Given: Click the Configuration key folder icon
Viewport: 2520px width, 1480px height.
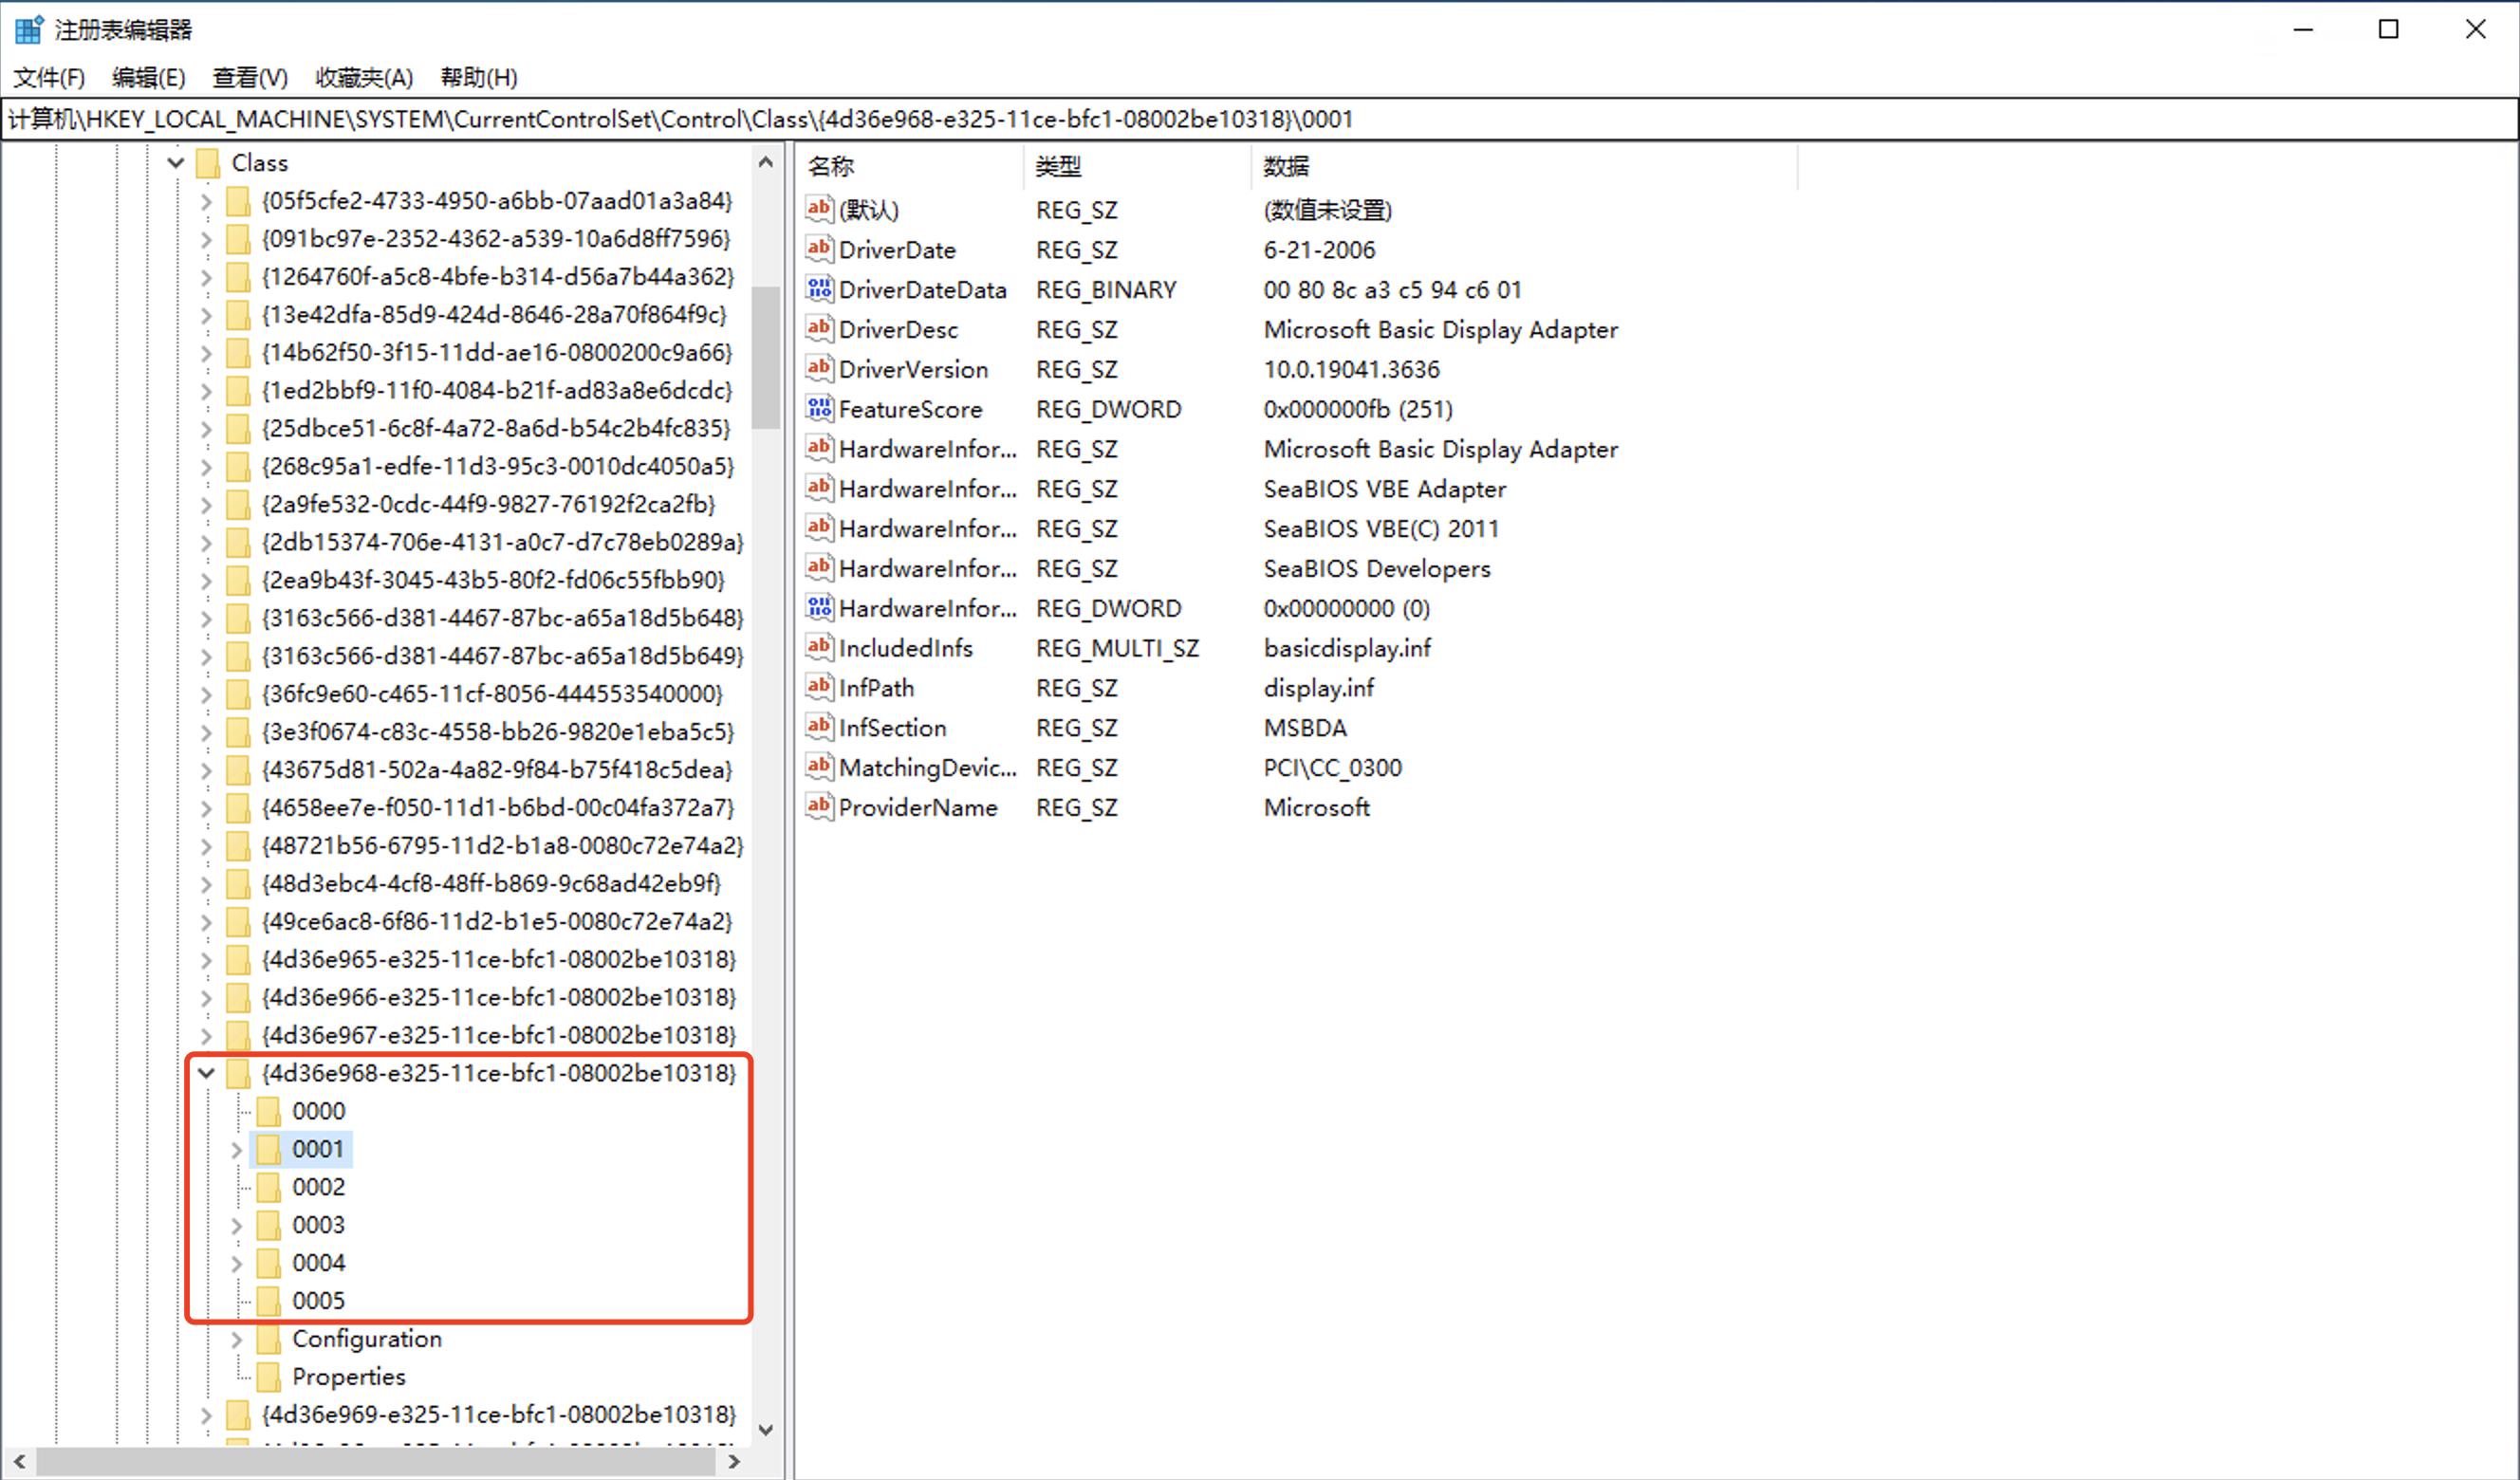Looking at the screenshot, I should point(268,1339).
